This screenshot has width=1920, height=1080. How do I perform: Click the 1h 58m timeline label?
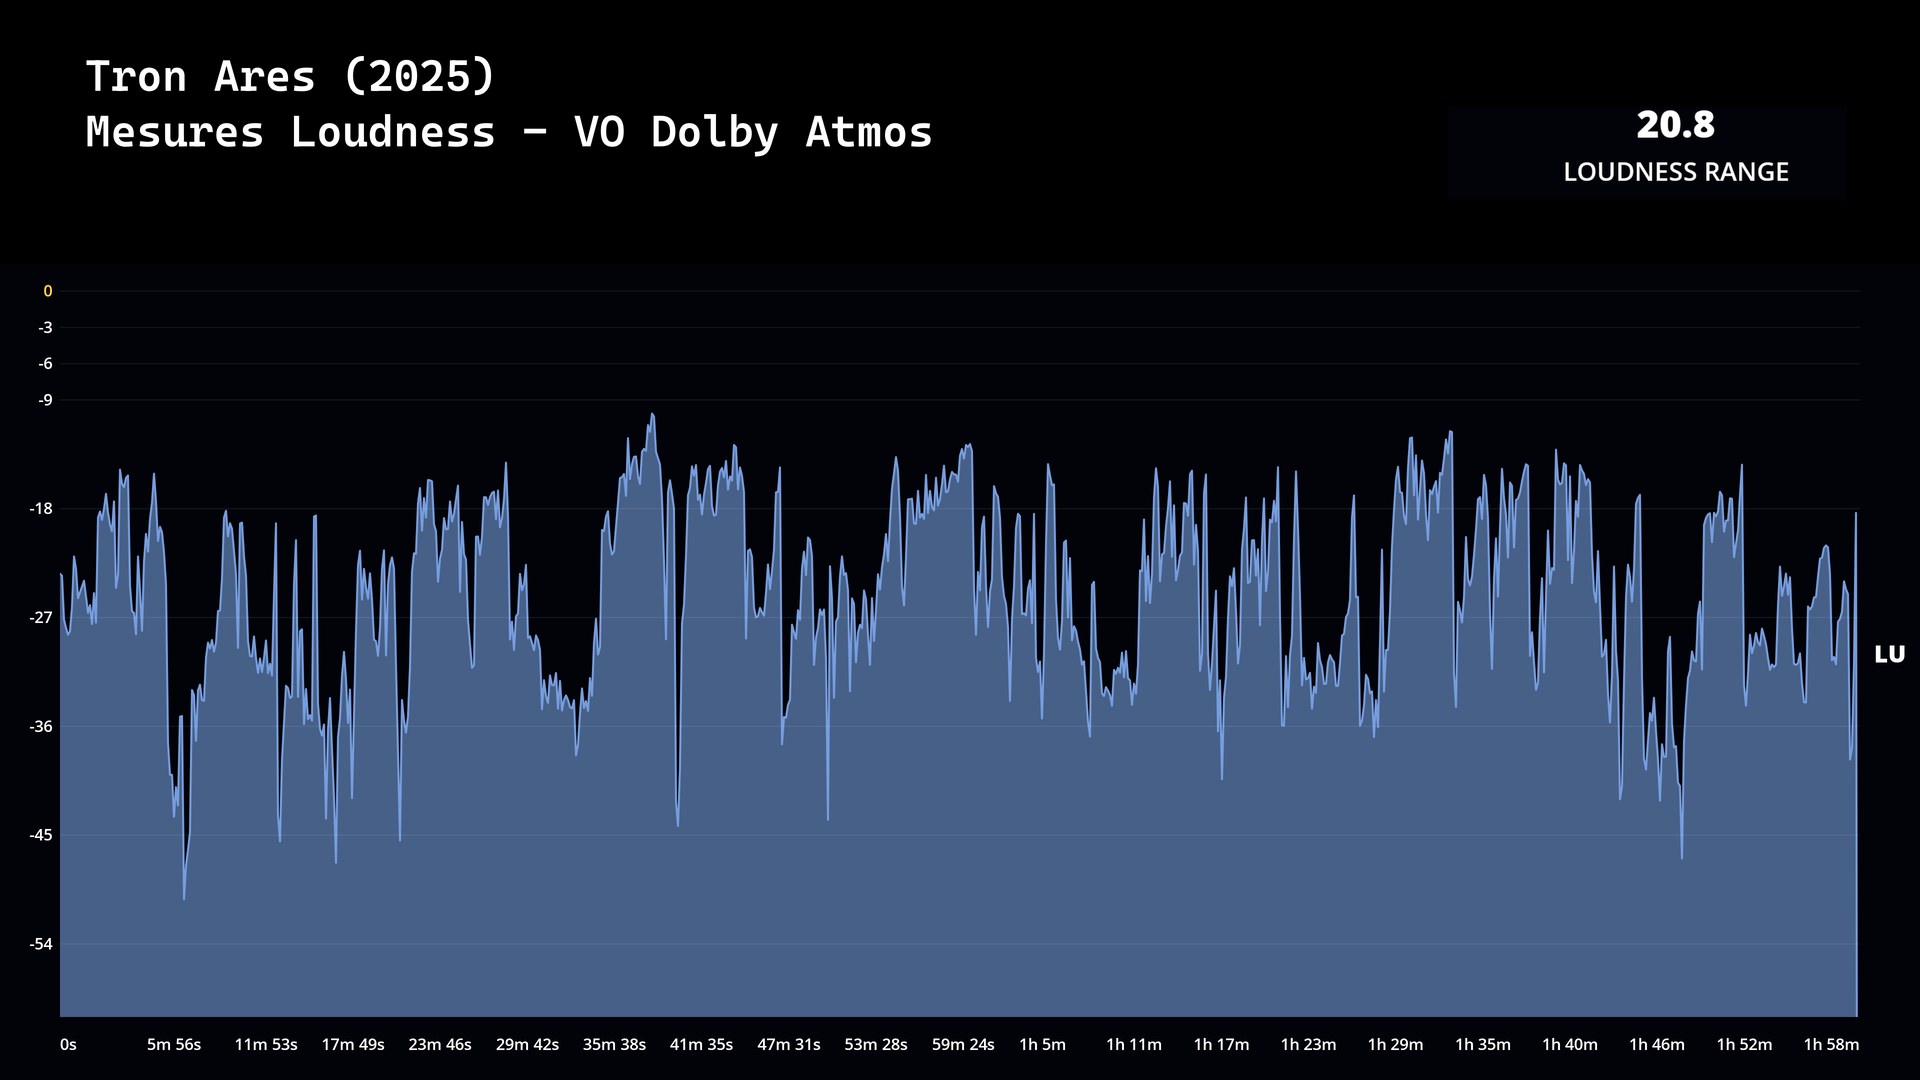(1831, 1045)
